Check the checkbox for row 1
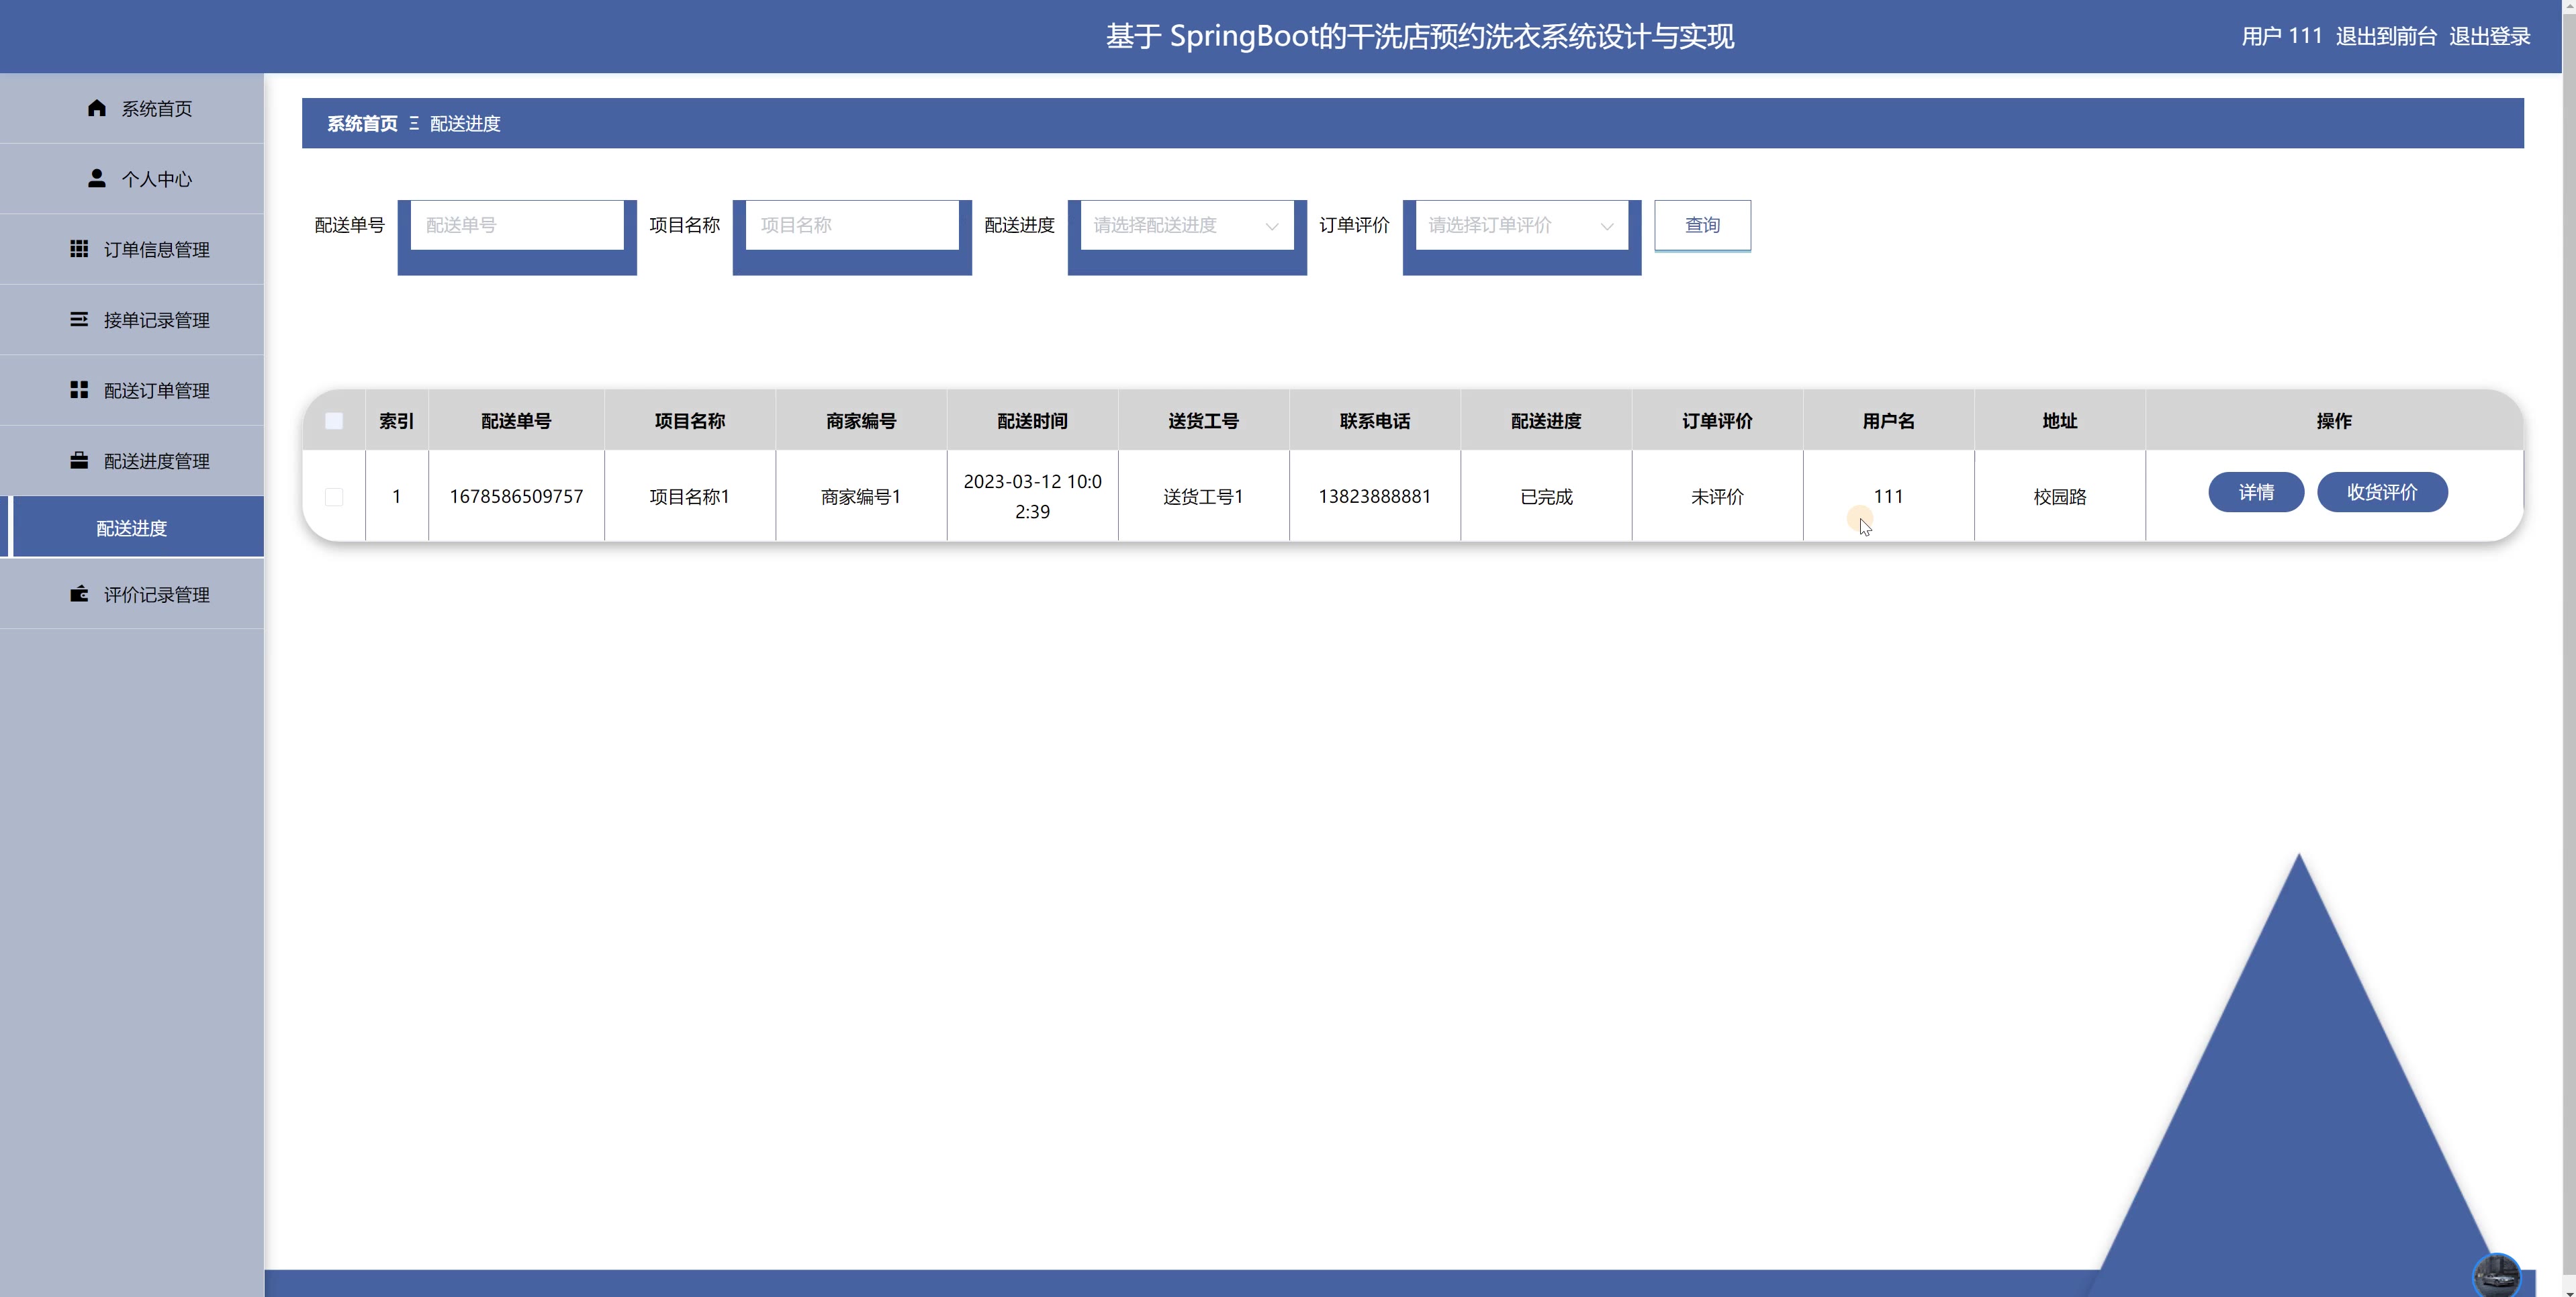Image resolution: width=2576 pixels, height=1297 pixels. (334, 497)
